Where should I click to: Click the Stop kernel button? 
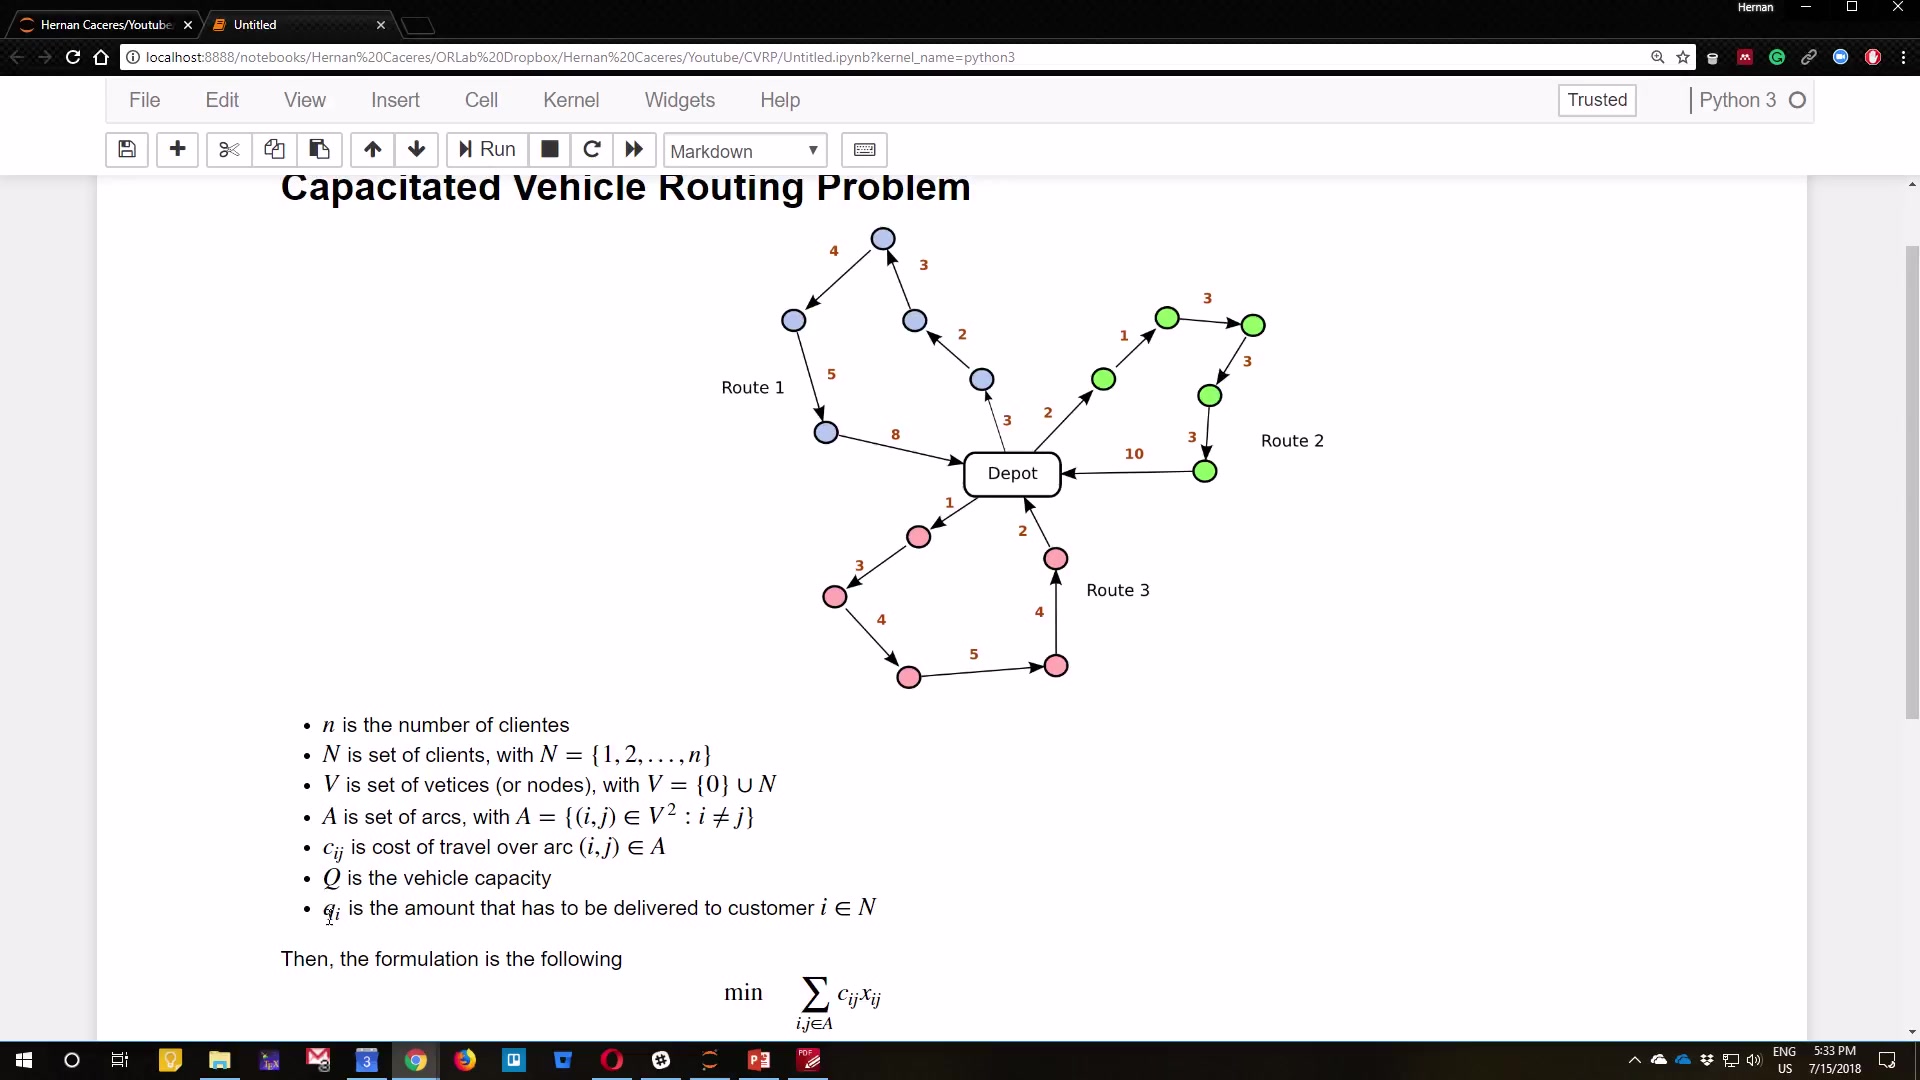click(x=550, y=149)
